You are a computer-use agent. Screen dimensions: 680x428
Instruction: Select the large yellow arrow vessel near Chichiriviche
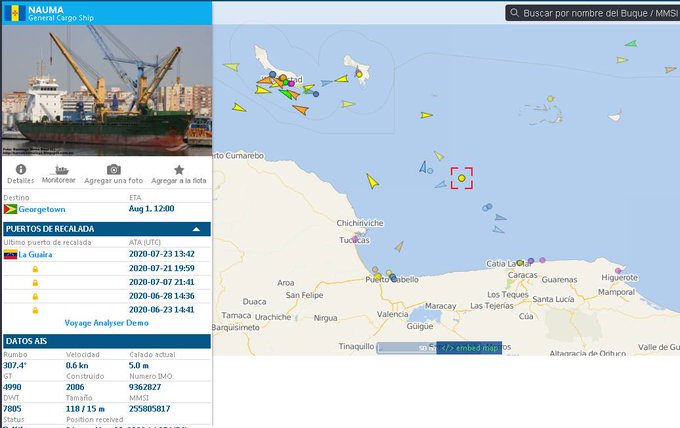[x=372, y=181]
